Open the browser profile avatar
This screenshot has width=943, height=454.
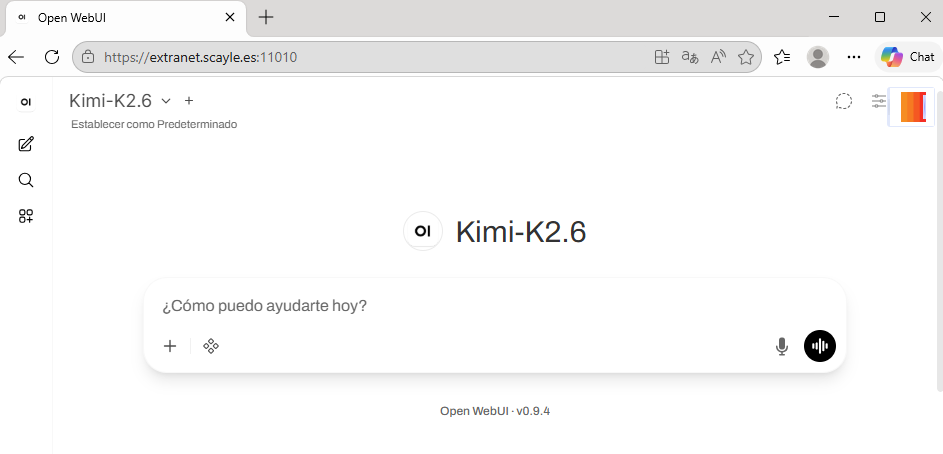point(818,57)
